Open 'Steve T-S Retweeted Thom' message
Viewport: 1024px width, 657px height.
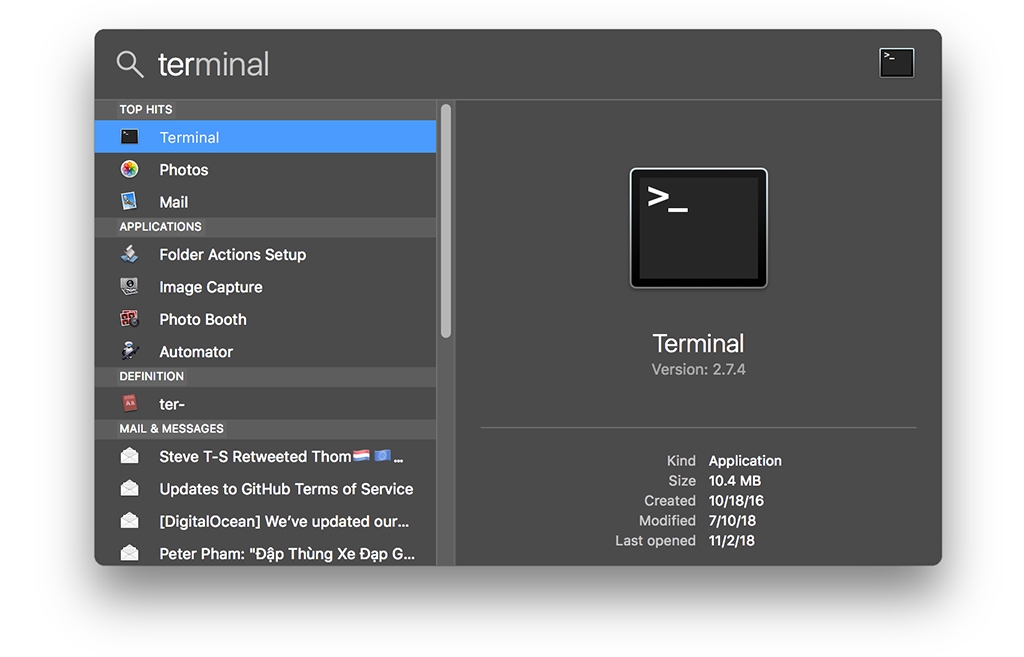(x=265, y=456)
